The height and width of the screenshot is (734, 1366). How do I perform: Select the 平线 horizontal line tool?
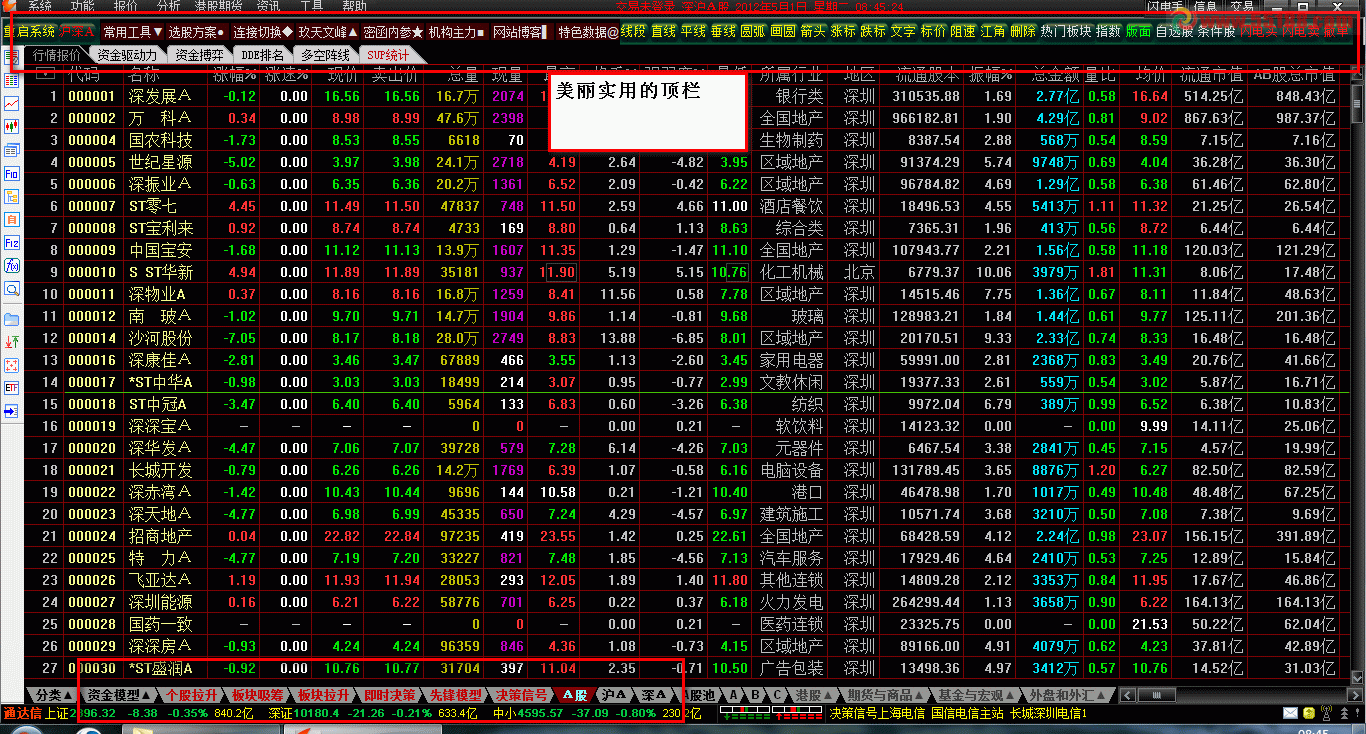click(x=693, y=32)
